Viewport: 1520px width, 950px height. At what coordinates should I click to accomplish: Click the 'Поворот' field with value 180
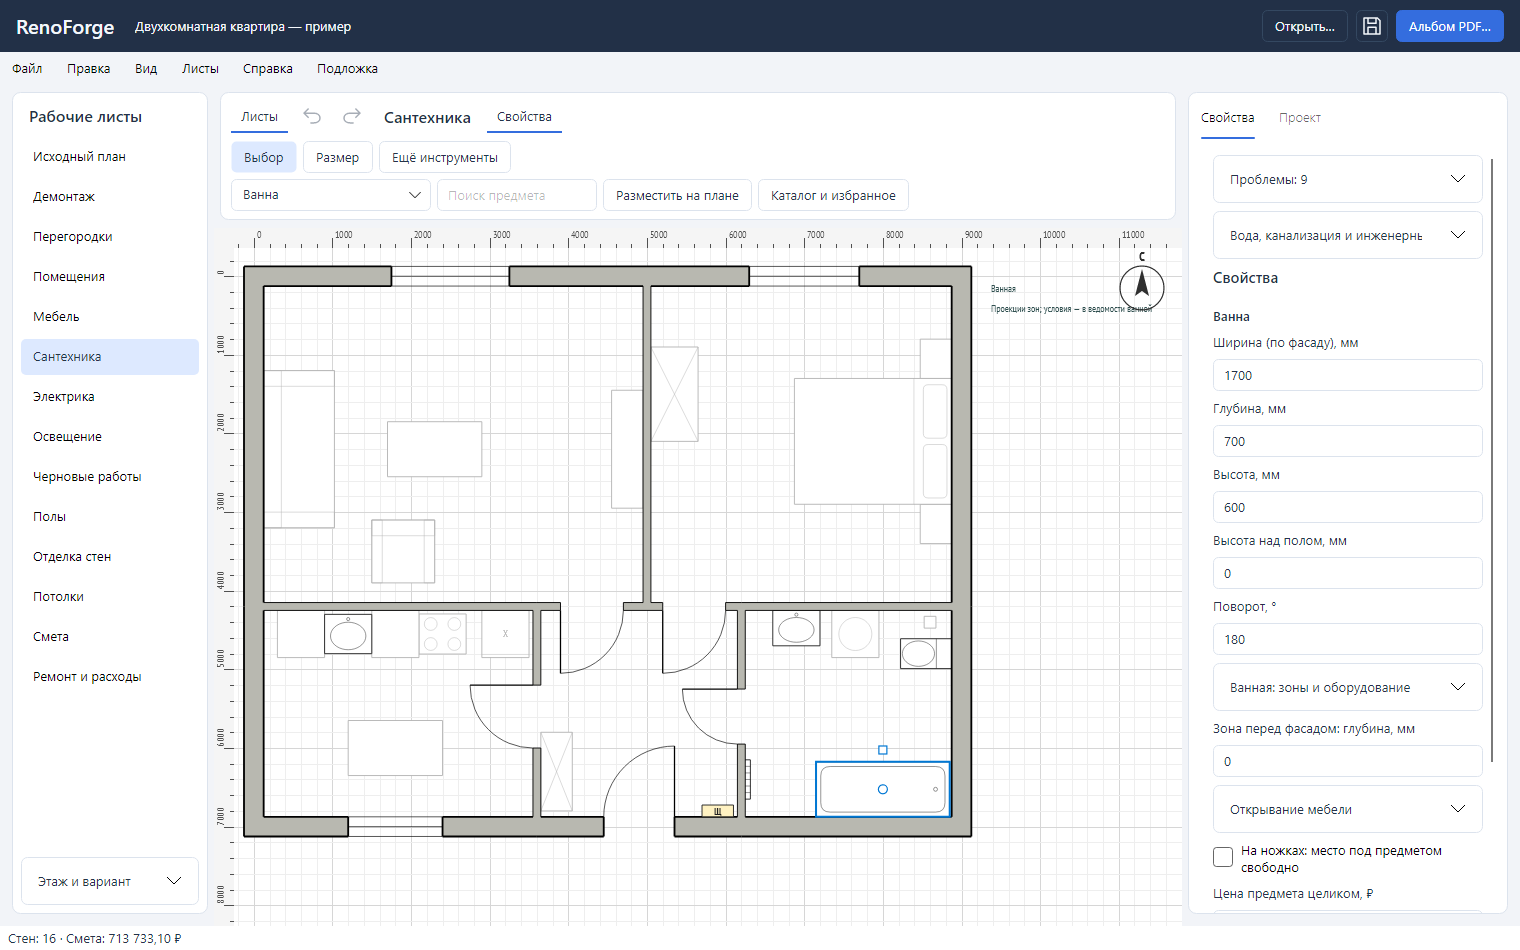tap(1347, 639)
